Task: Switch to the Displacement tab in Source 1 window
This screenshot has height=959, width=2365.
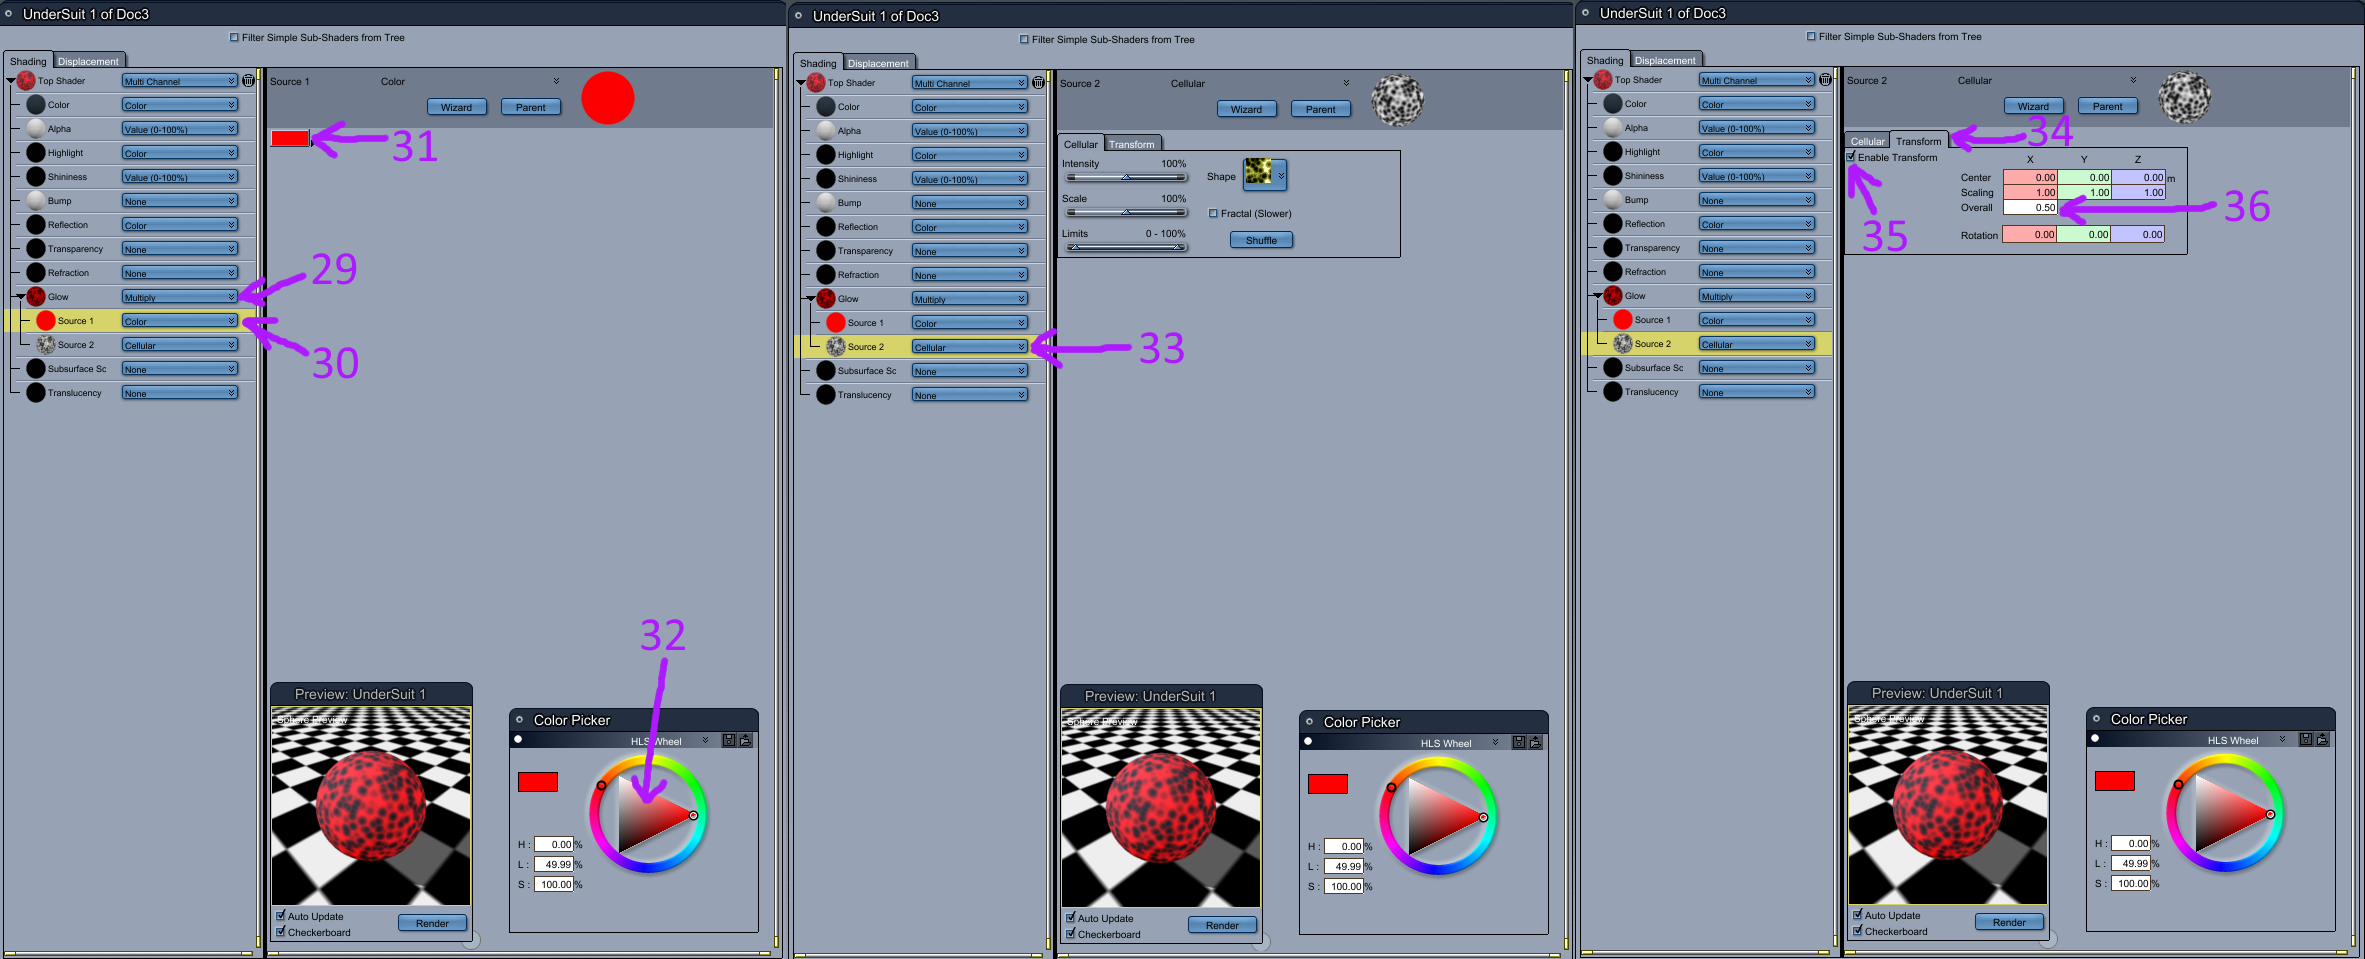Action: [x=88, y=61]
